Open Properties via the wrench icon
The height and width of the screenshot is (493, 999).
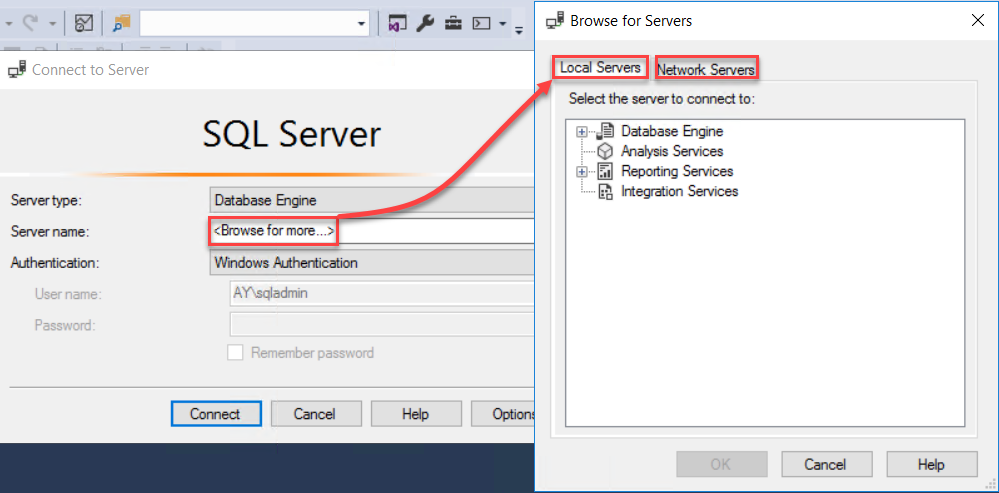425,24
